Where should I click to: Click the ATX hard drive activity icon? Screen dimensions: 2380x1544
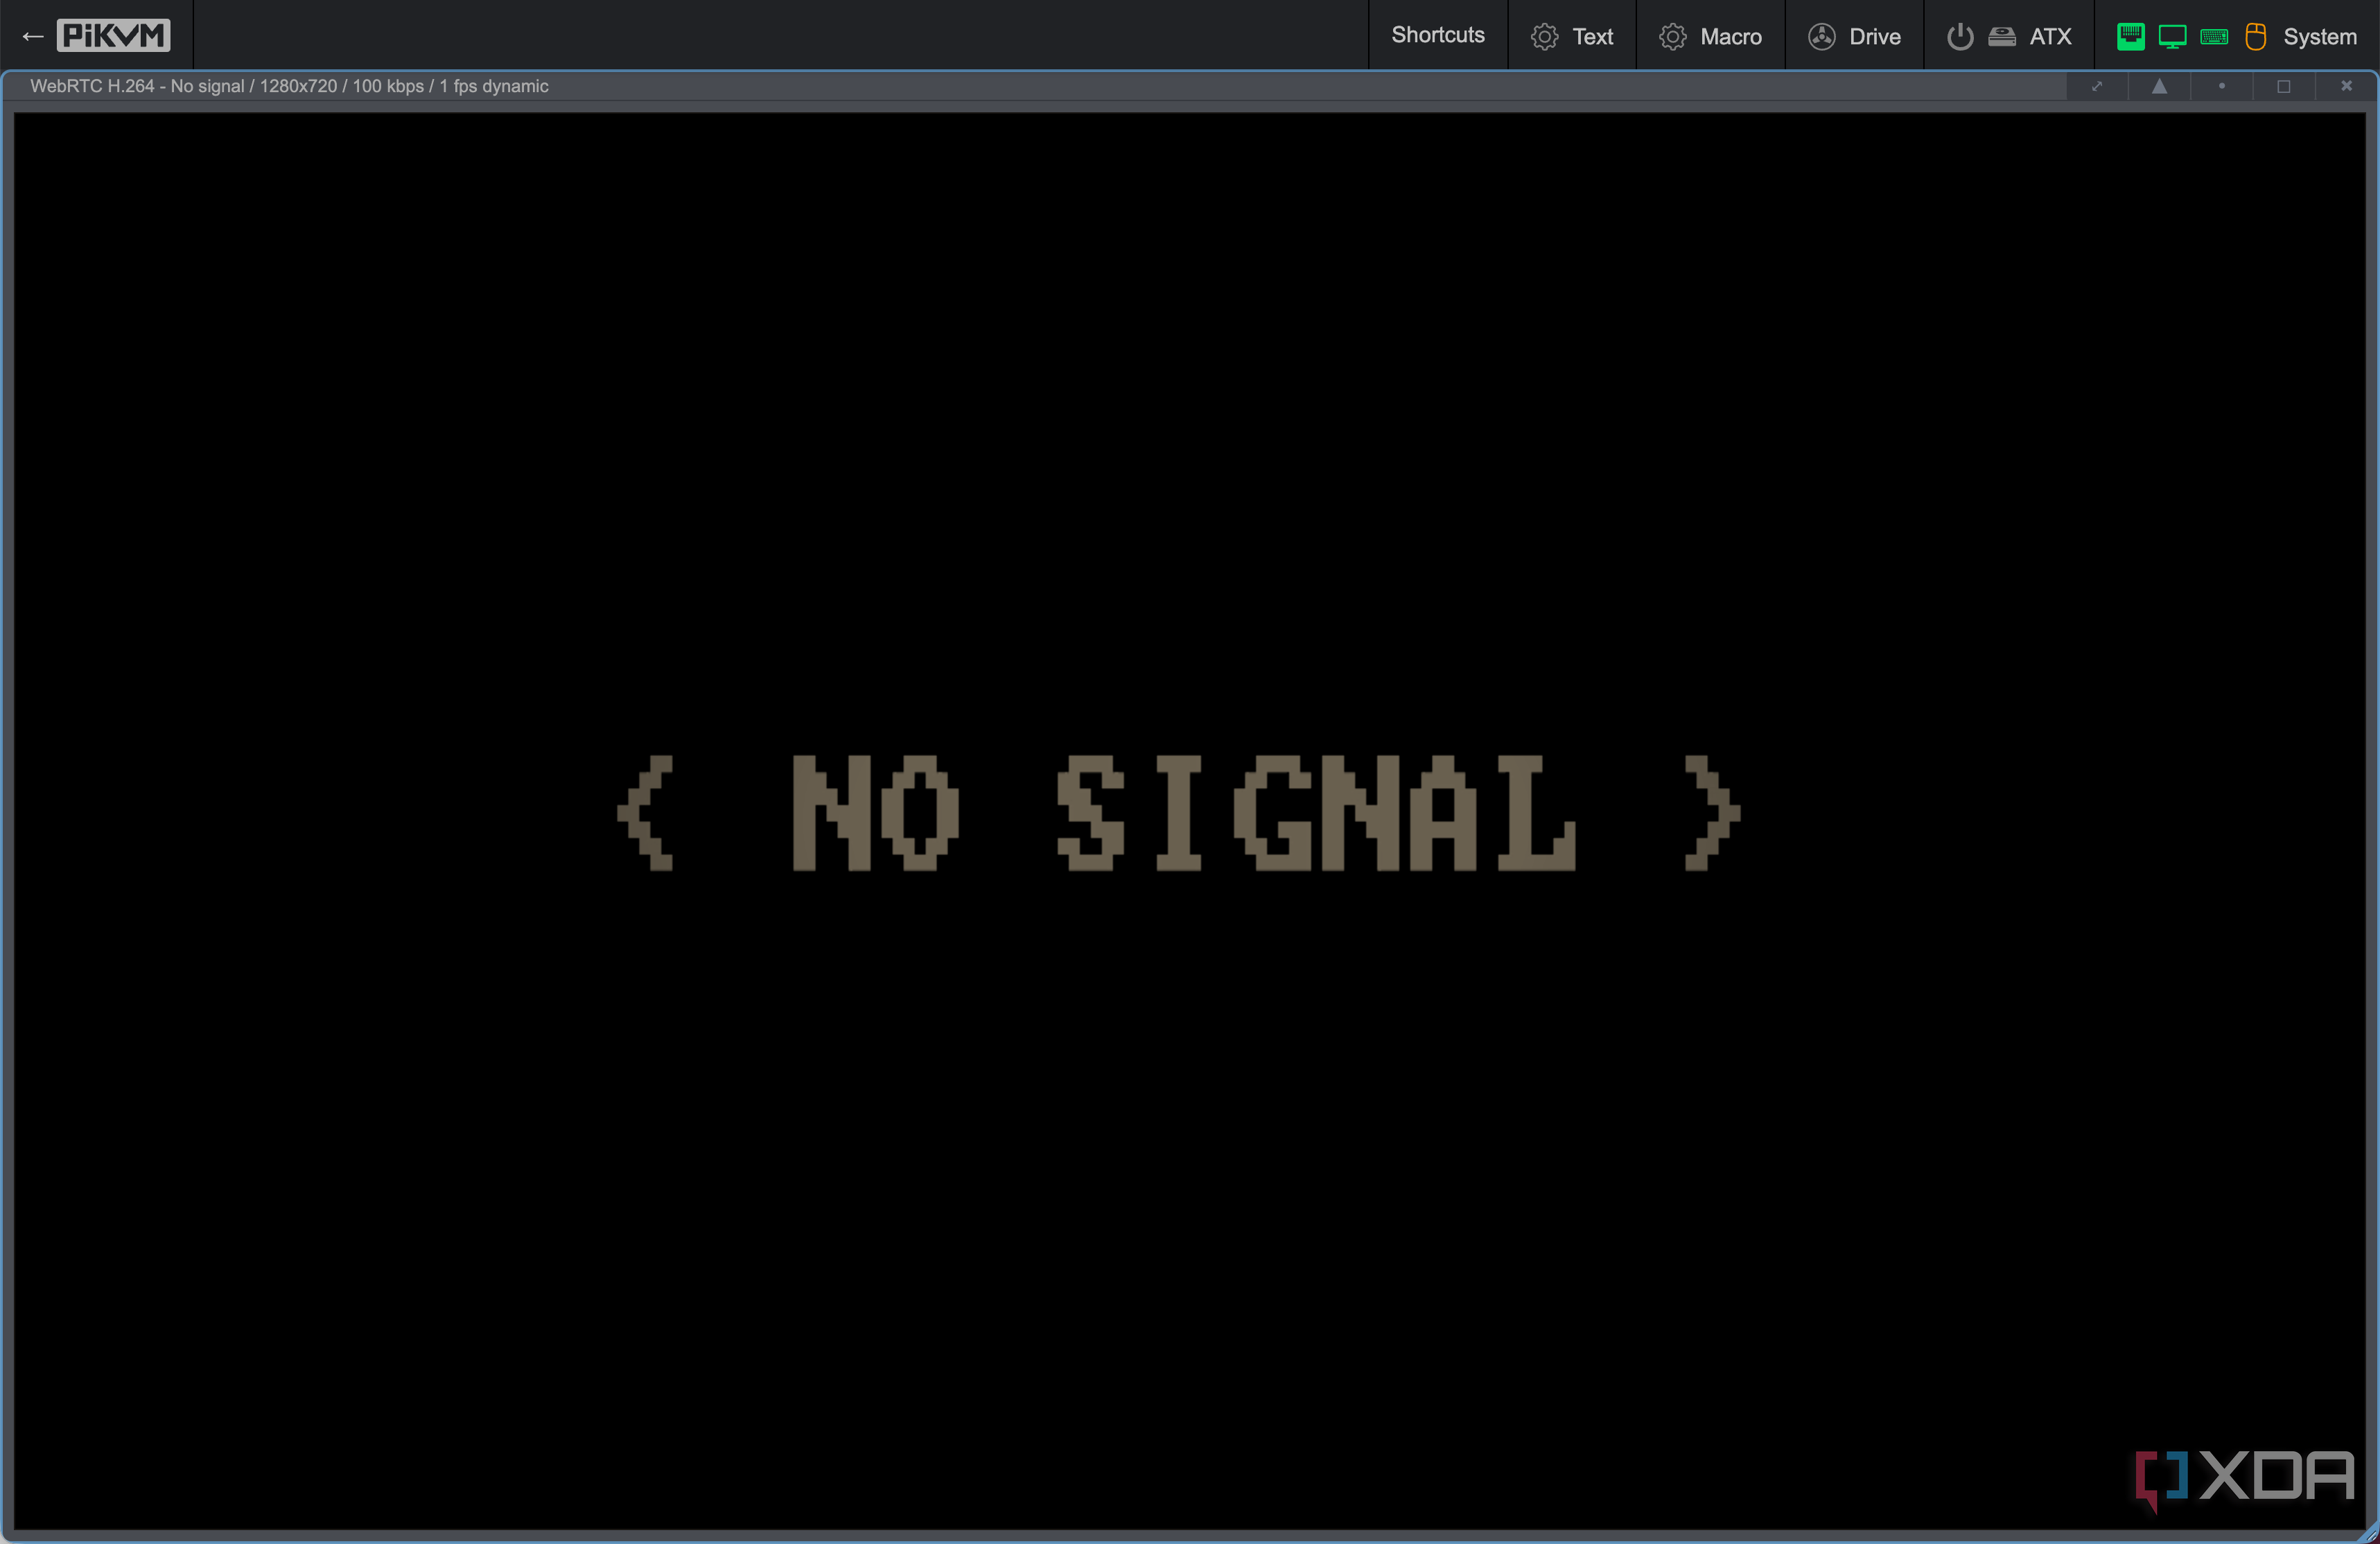2001,37
